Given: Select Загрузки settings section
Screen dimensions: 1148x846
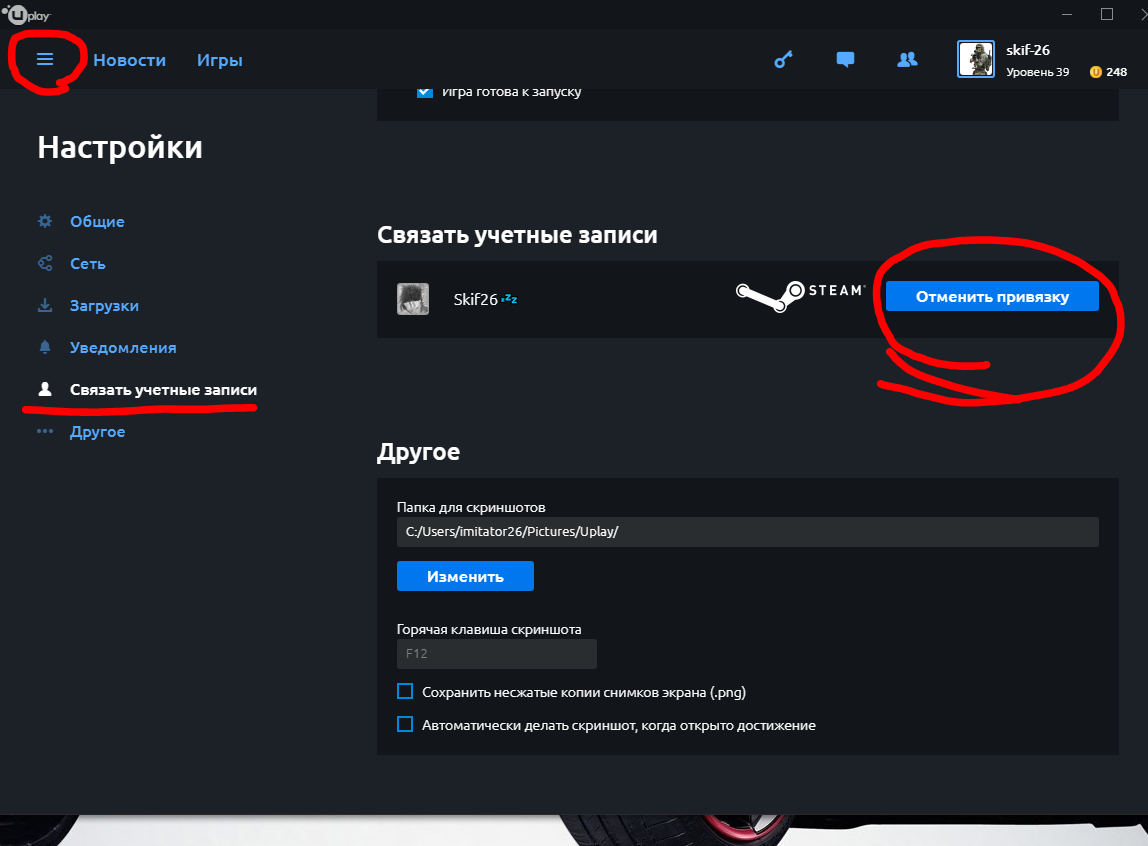Looking at the screenshot, I should click(104, 305).
